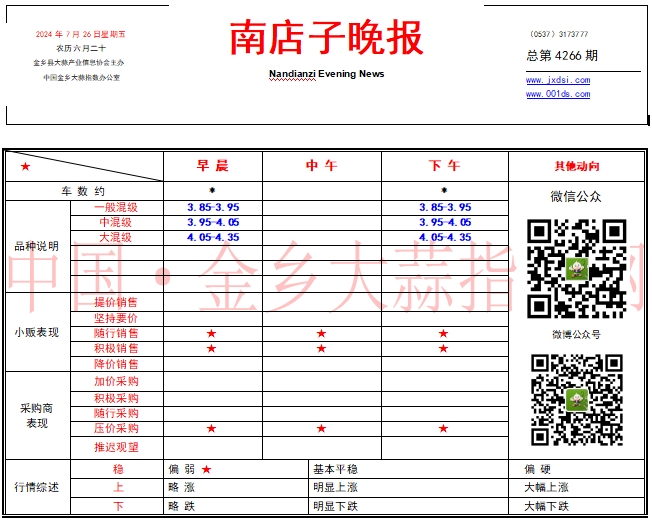Click the 中混级 row label
The width and height of the screenshot is (652, 523).
click(x=116, y=222)
